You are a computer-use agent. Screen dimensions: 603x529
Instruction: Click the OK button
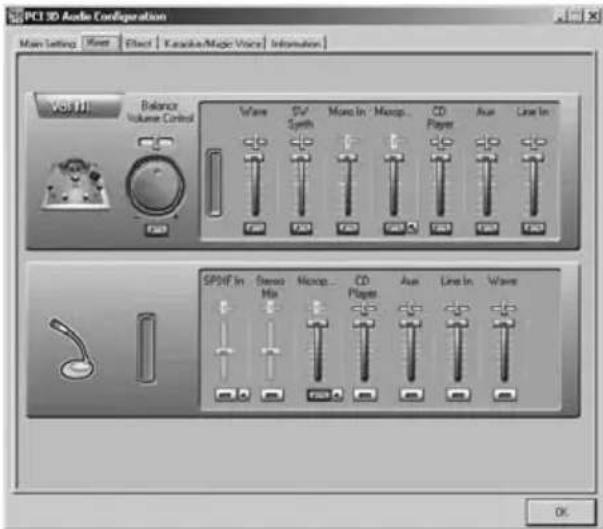tap(561, 512)
